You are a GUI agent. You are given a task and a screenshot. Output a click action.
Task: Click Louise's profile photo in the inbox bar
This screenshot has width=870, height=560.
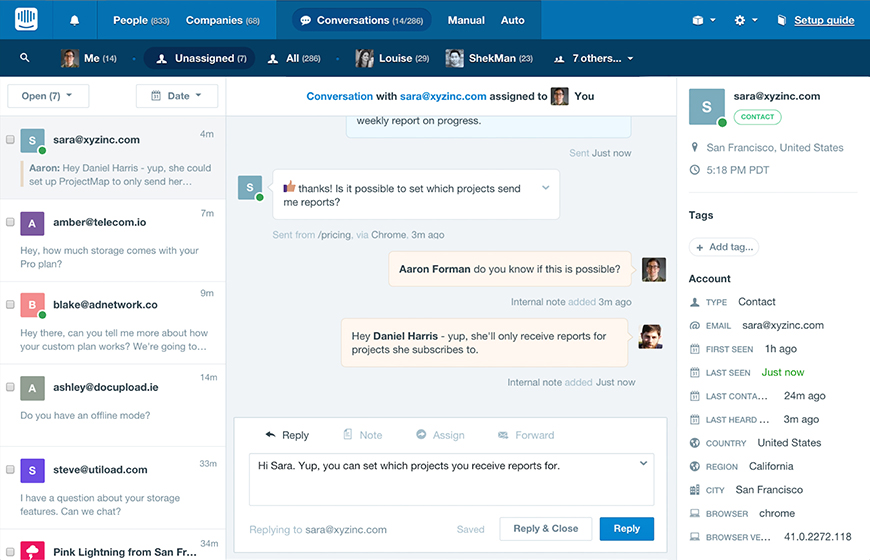[365, 58]
